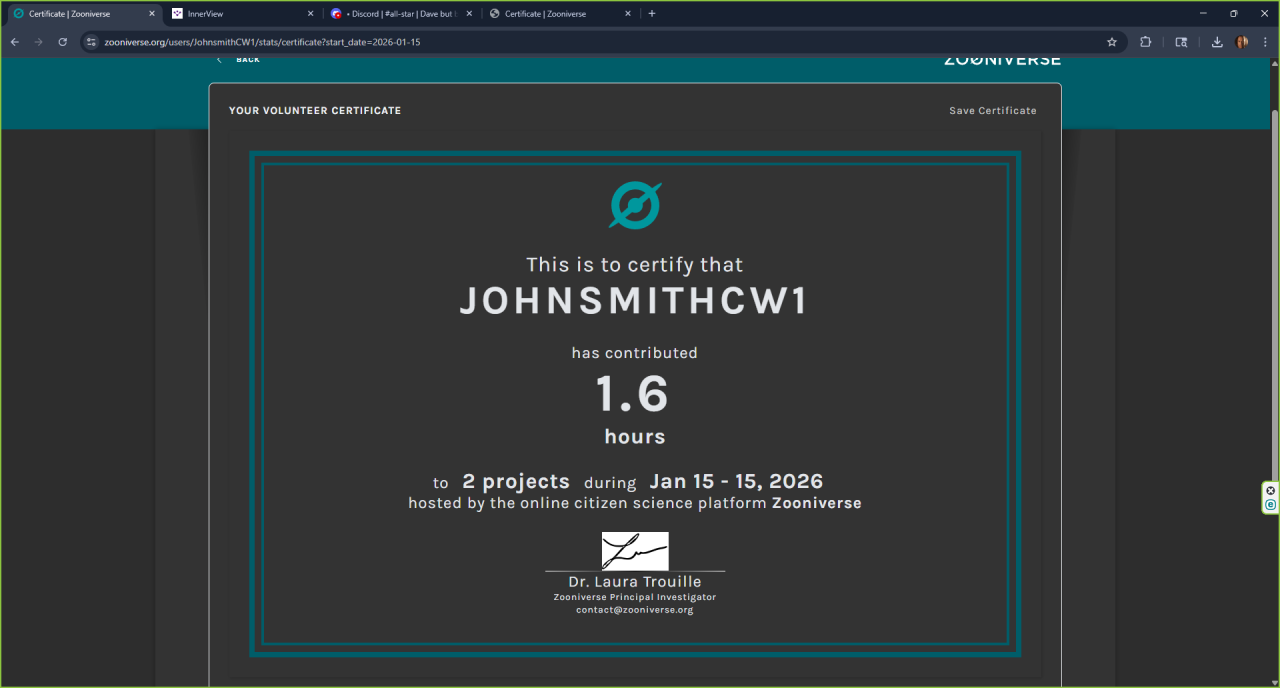1280x688 pixels.
Task: Click the browser back arrow
Action: [14, 42]
